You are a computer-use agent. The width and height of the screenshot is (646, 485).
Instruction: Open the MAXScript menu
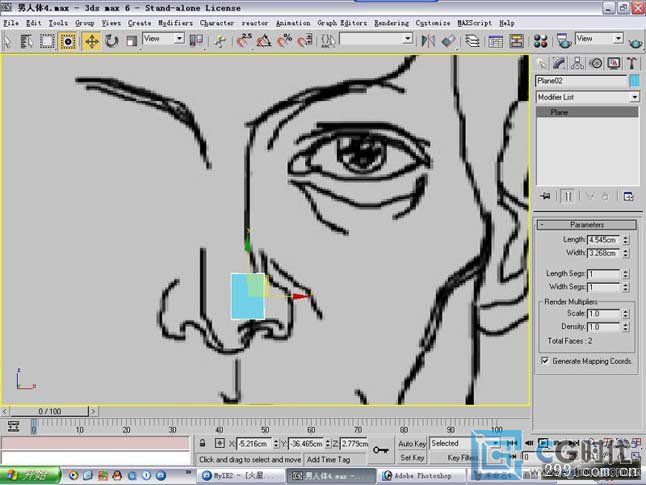coord(474,23)
